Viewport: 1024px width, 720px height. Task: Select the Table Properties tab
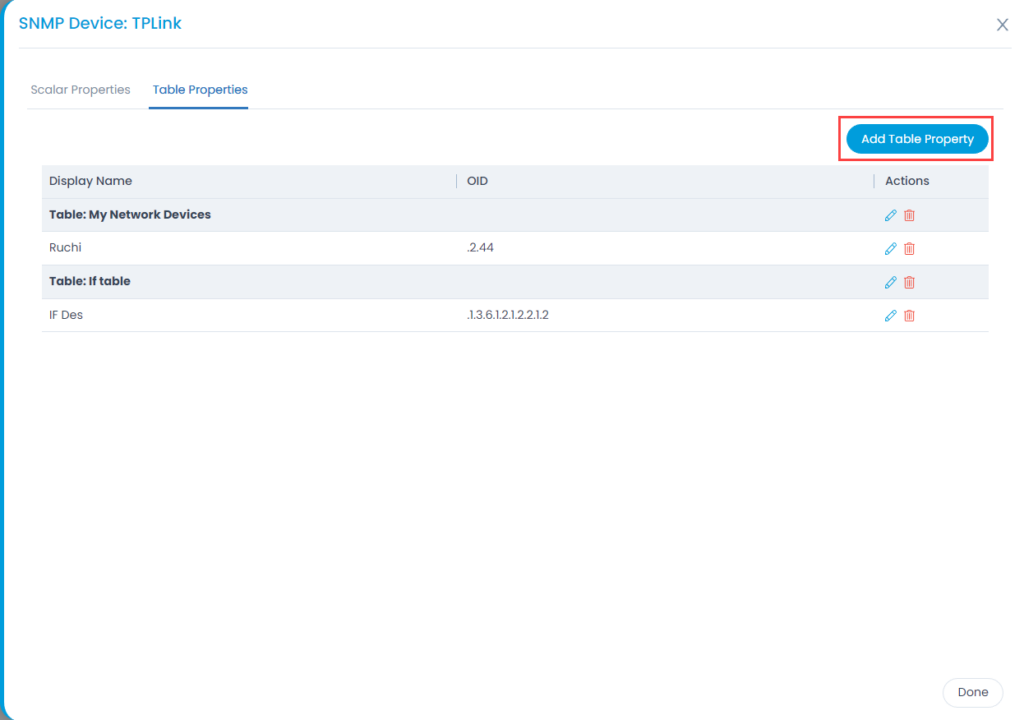(x=200, y=90)
